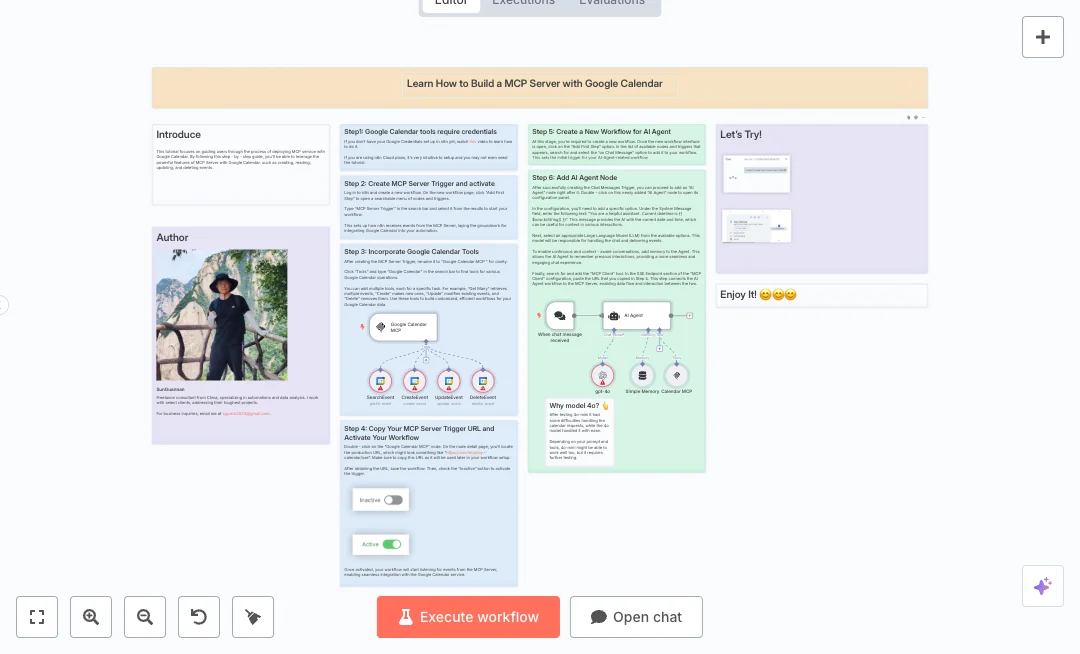Zoom out of the workflow canvas
This screenshot has width=1080, height=654.
(145, 617)
